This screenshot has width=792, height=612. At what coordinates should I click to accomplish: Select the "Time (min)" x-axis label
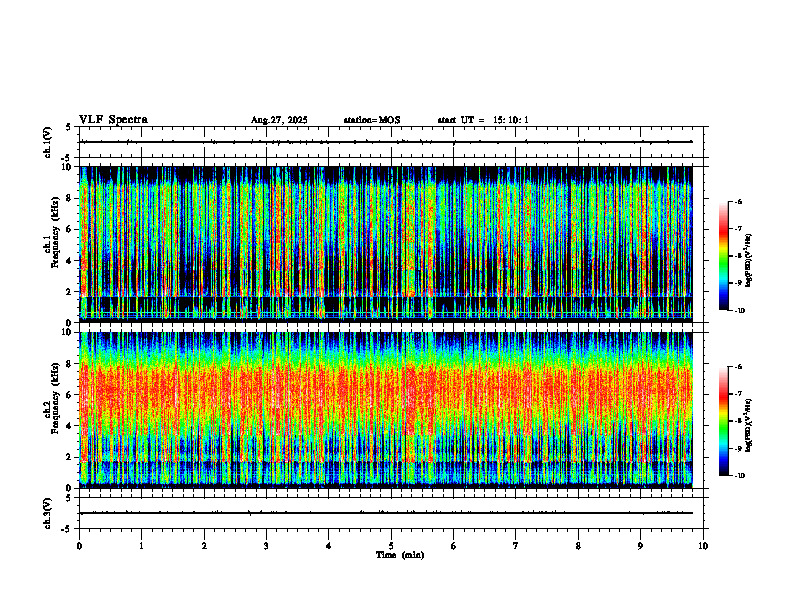coord(400,555)
